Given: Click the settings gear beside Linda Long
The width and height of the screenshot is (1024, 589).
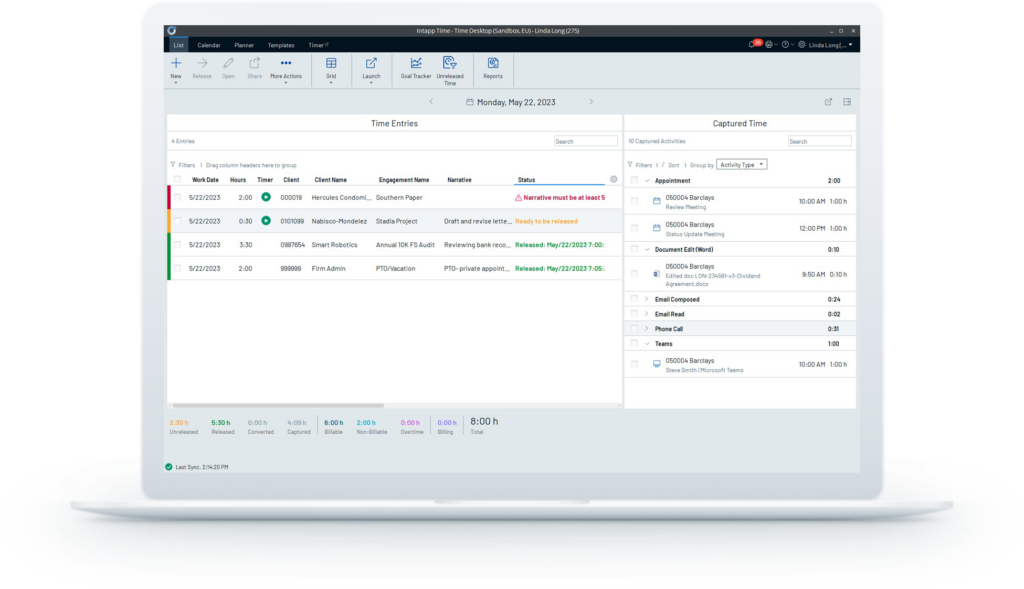Looking at the screenshot, I should point(802,45).
